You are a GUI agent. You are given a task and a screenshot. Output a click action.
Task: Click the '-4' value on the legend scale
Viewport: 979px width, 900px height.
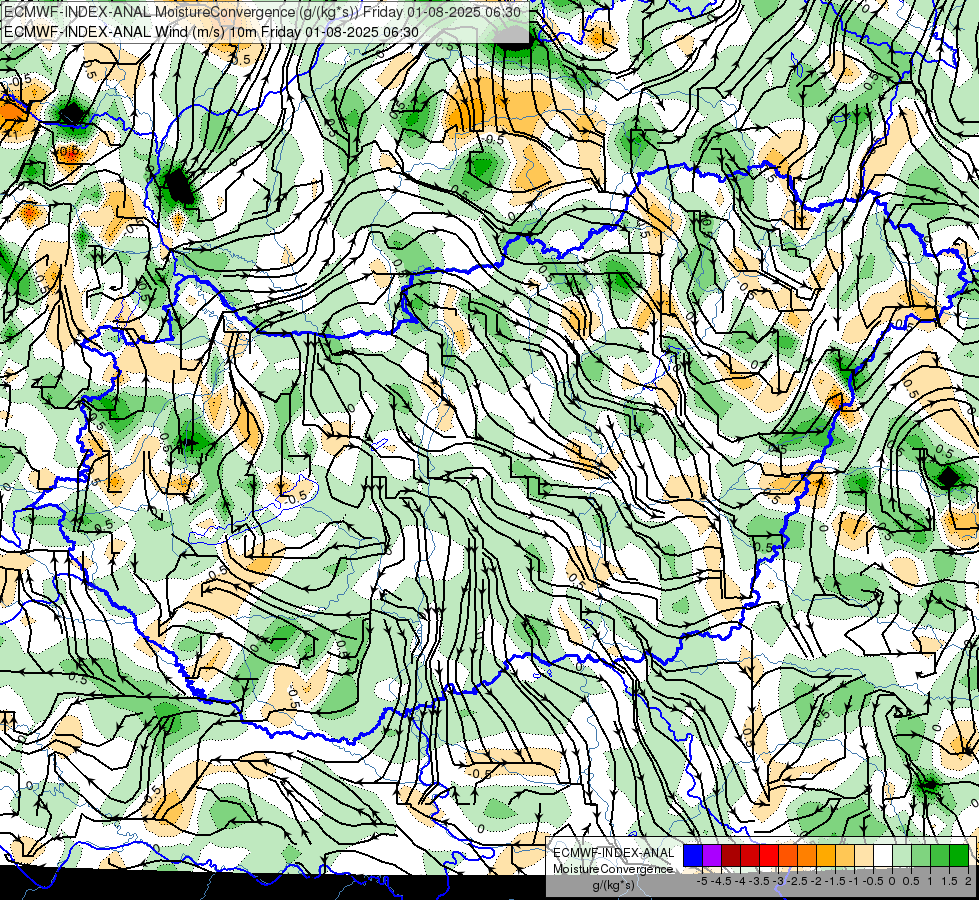(x=740, y=881)
